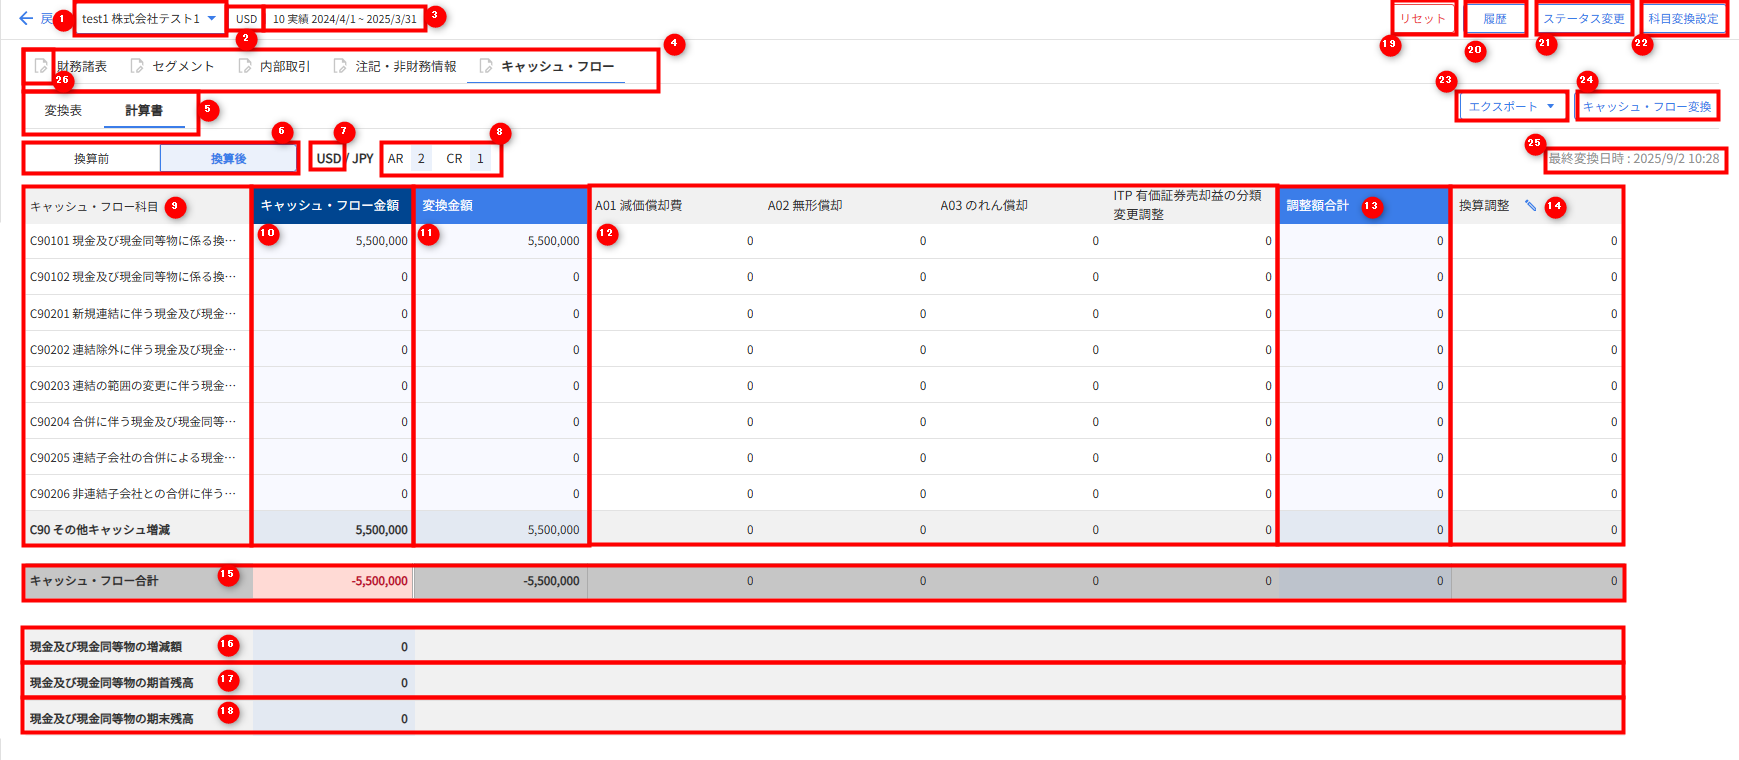The image size is (1739, 760).
Task: Switch to the 変換表 sub-tab
Action: [63, 111]
